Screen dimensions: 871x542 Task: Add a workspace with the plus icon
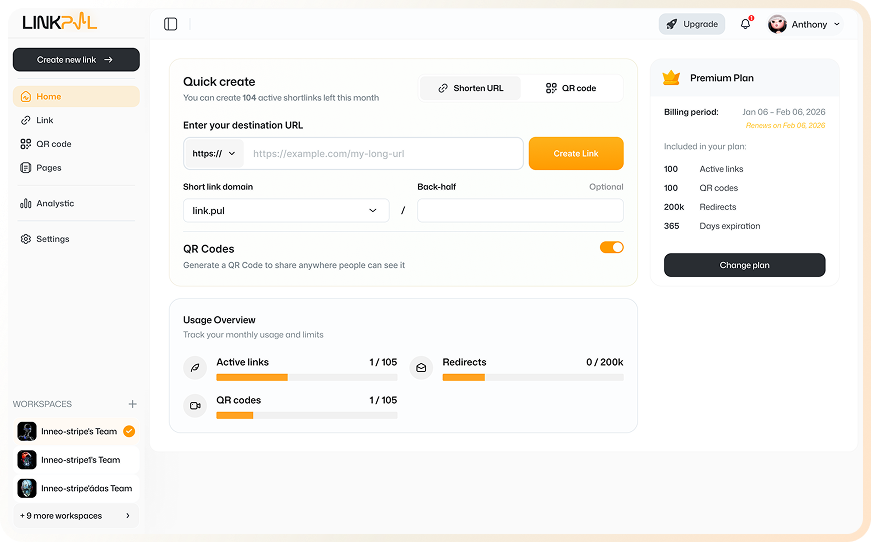click(x=132, y=404)
